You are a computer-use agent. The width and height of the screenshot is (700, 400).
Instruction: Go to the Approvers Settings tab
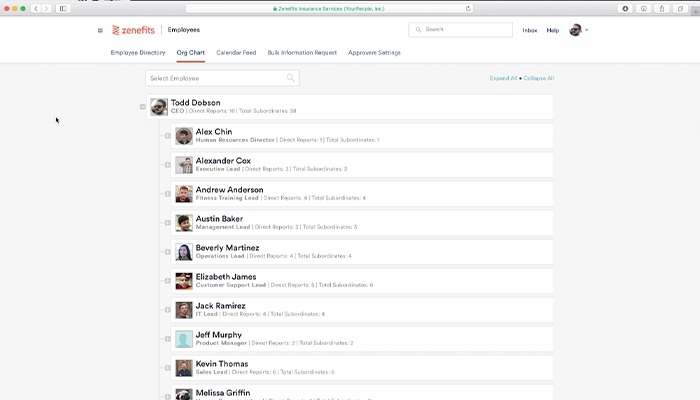click(374, 53)
